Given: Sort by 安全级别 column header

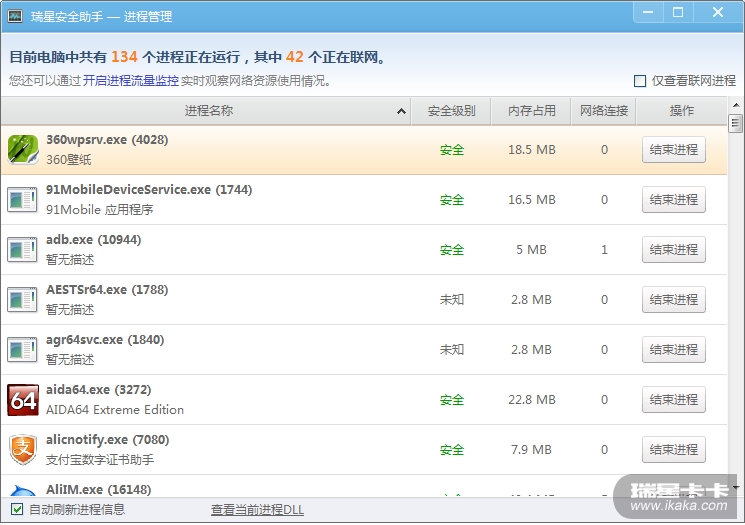Looking at the screenshot, I should (x=451, y=111).
